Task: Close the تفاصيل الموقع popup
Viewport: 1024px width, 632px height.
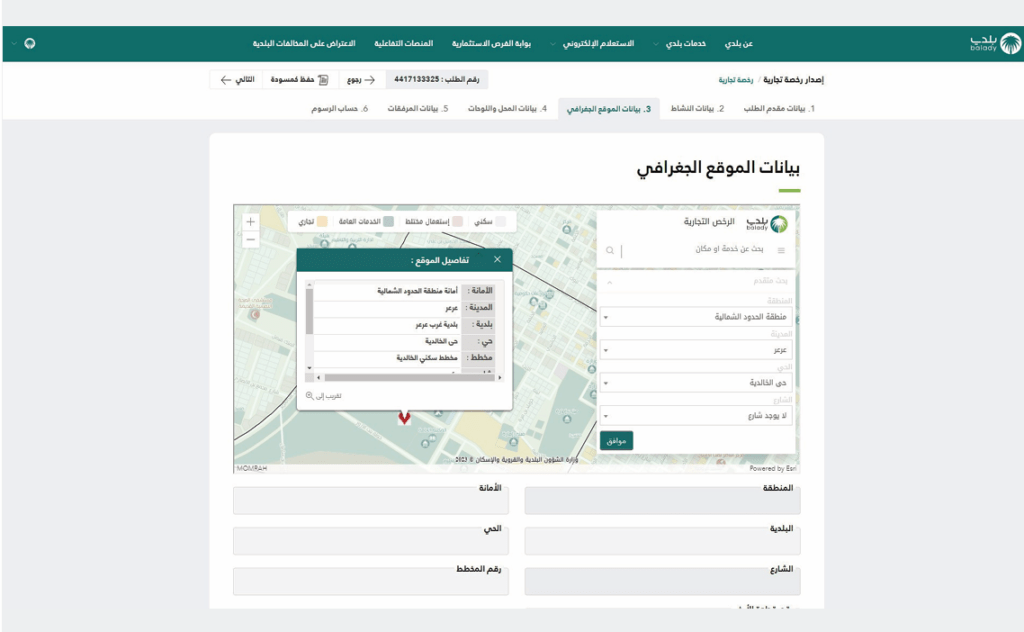Action: 497,260
